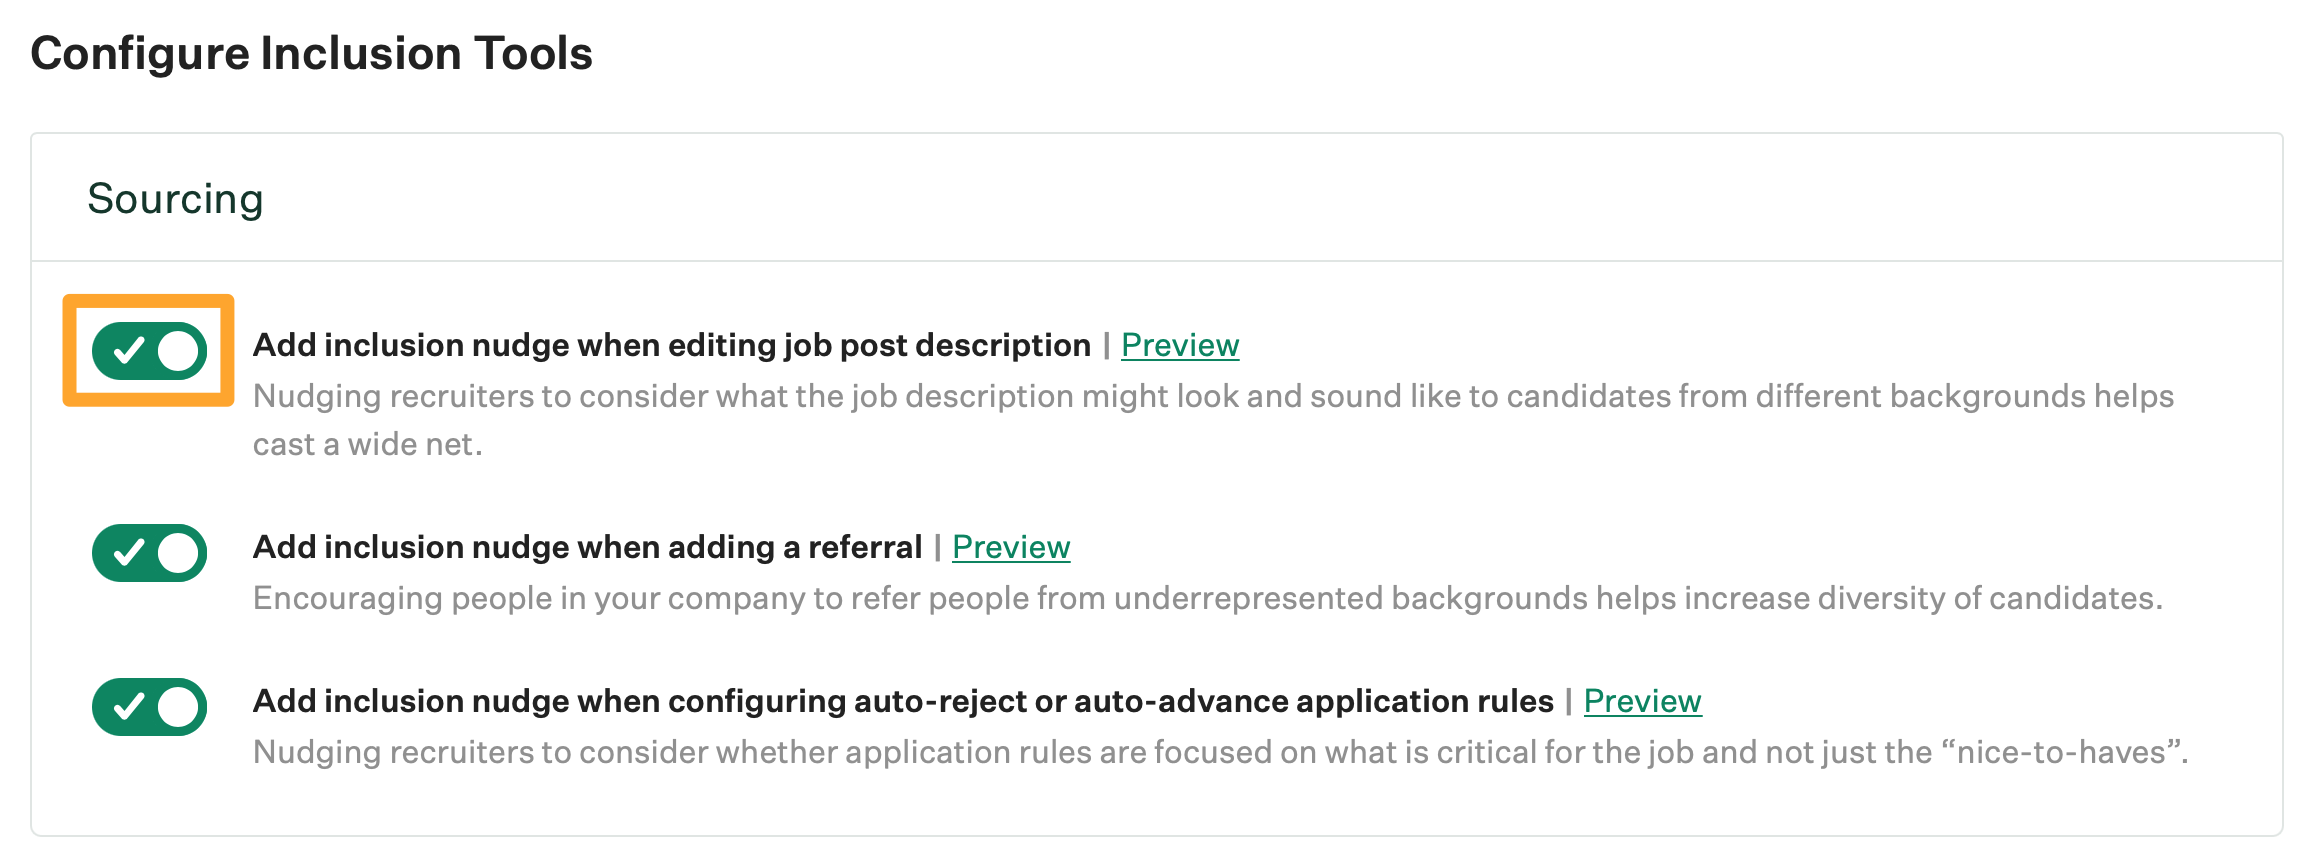Click "Add inclusion nudge when adding a referral" label
Image resolution: width=2316 pixels, height=866 pixels.
587,547
